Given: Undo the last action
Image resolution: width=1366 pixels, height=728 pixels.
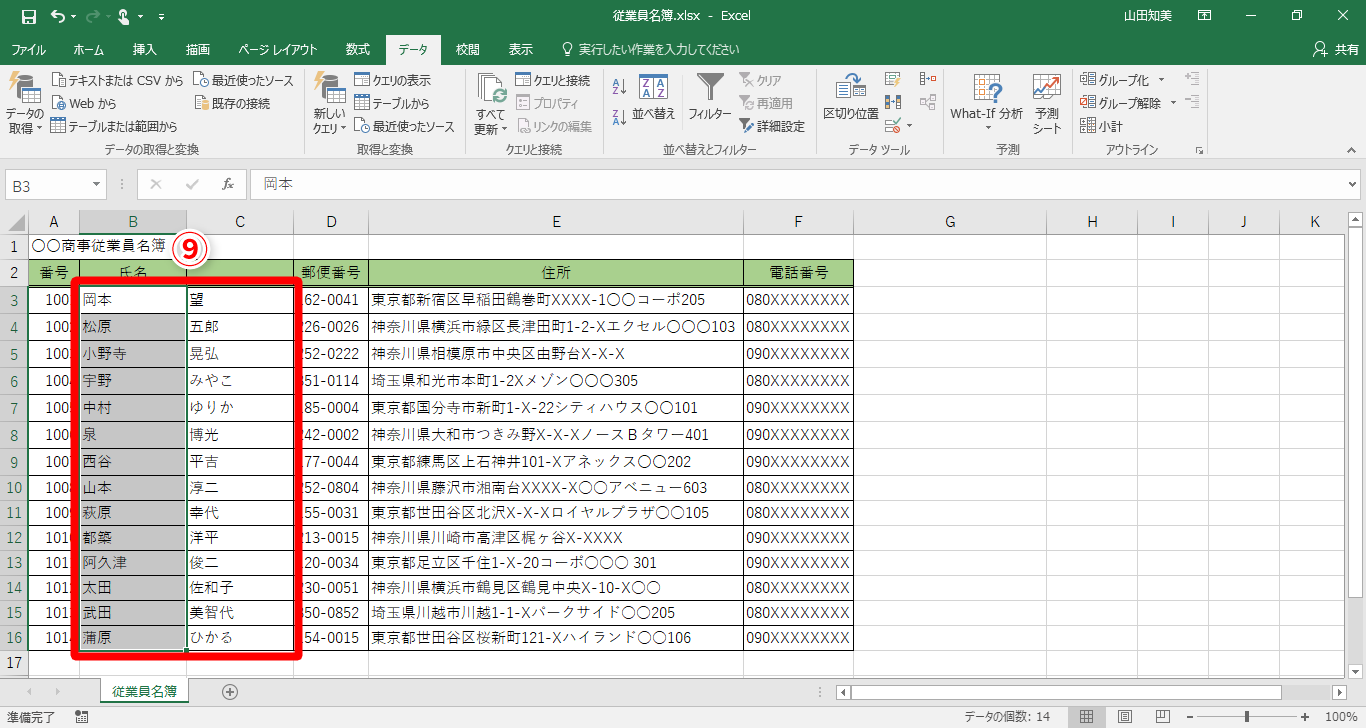Looking at the screenshot, I should 57,17.
